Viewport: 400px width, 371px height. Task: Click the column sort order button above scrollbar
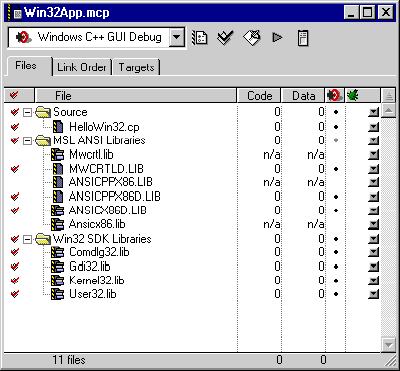(388, 96)
